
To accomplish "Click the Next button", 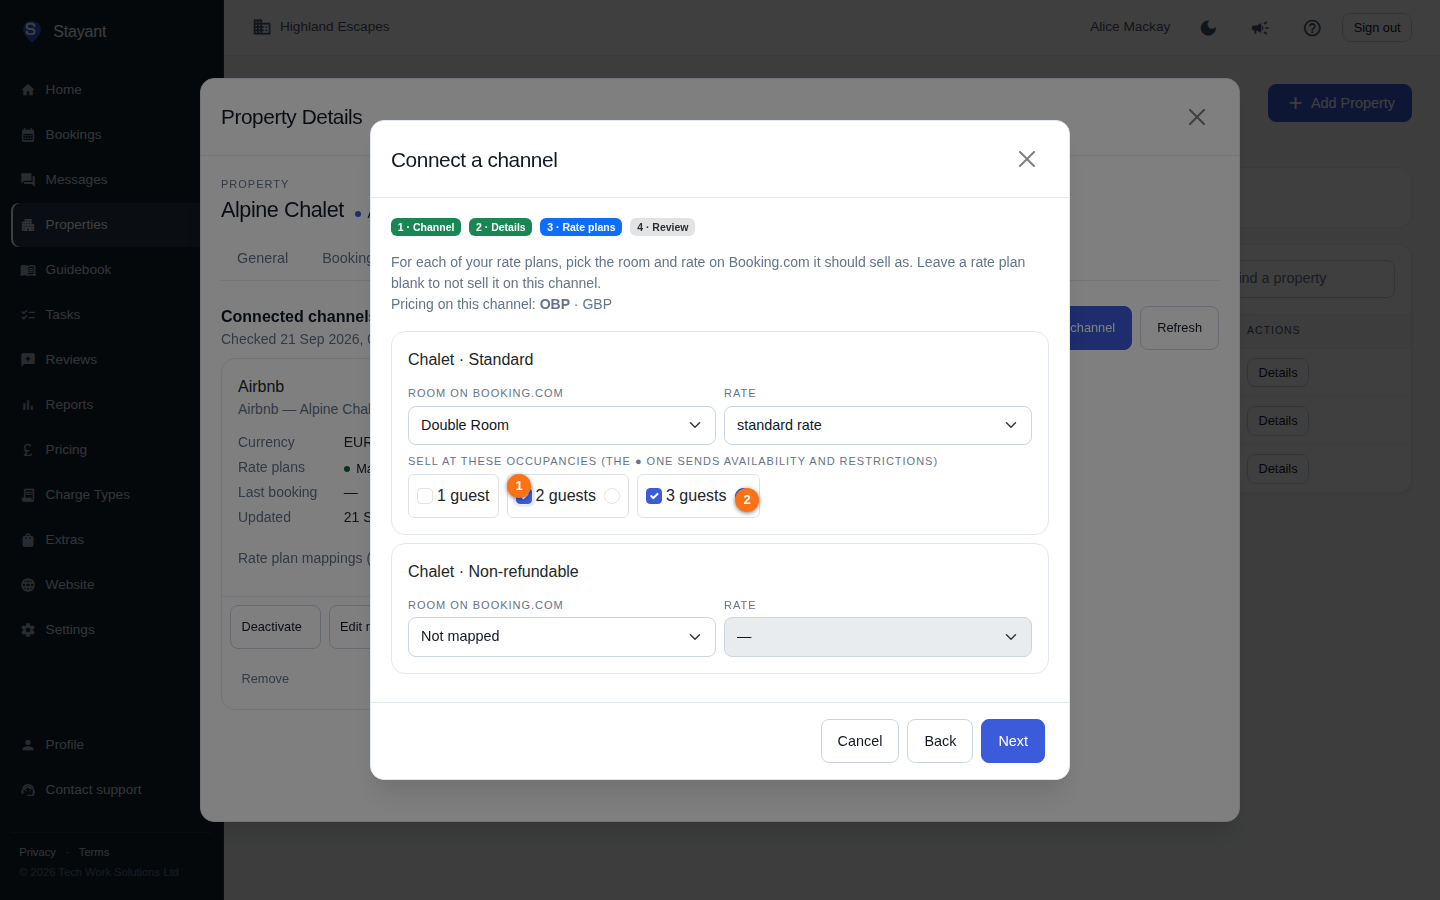I will coord(1013,741).
